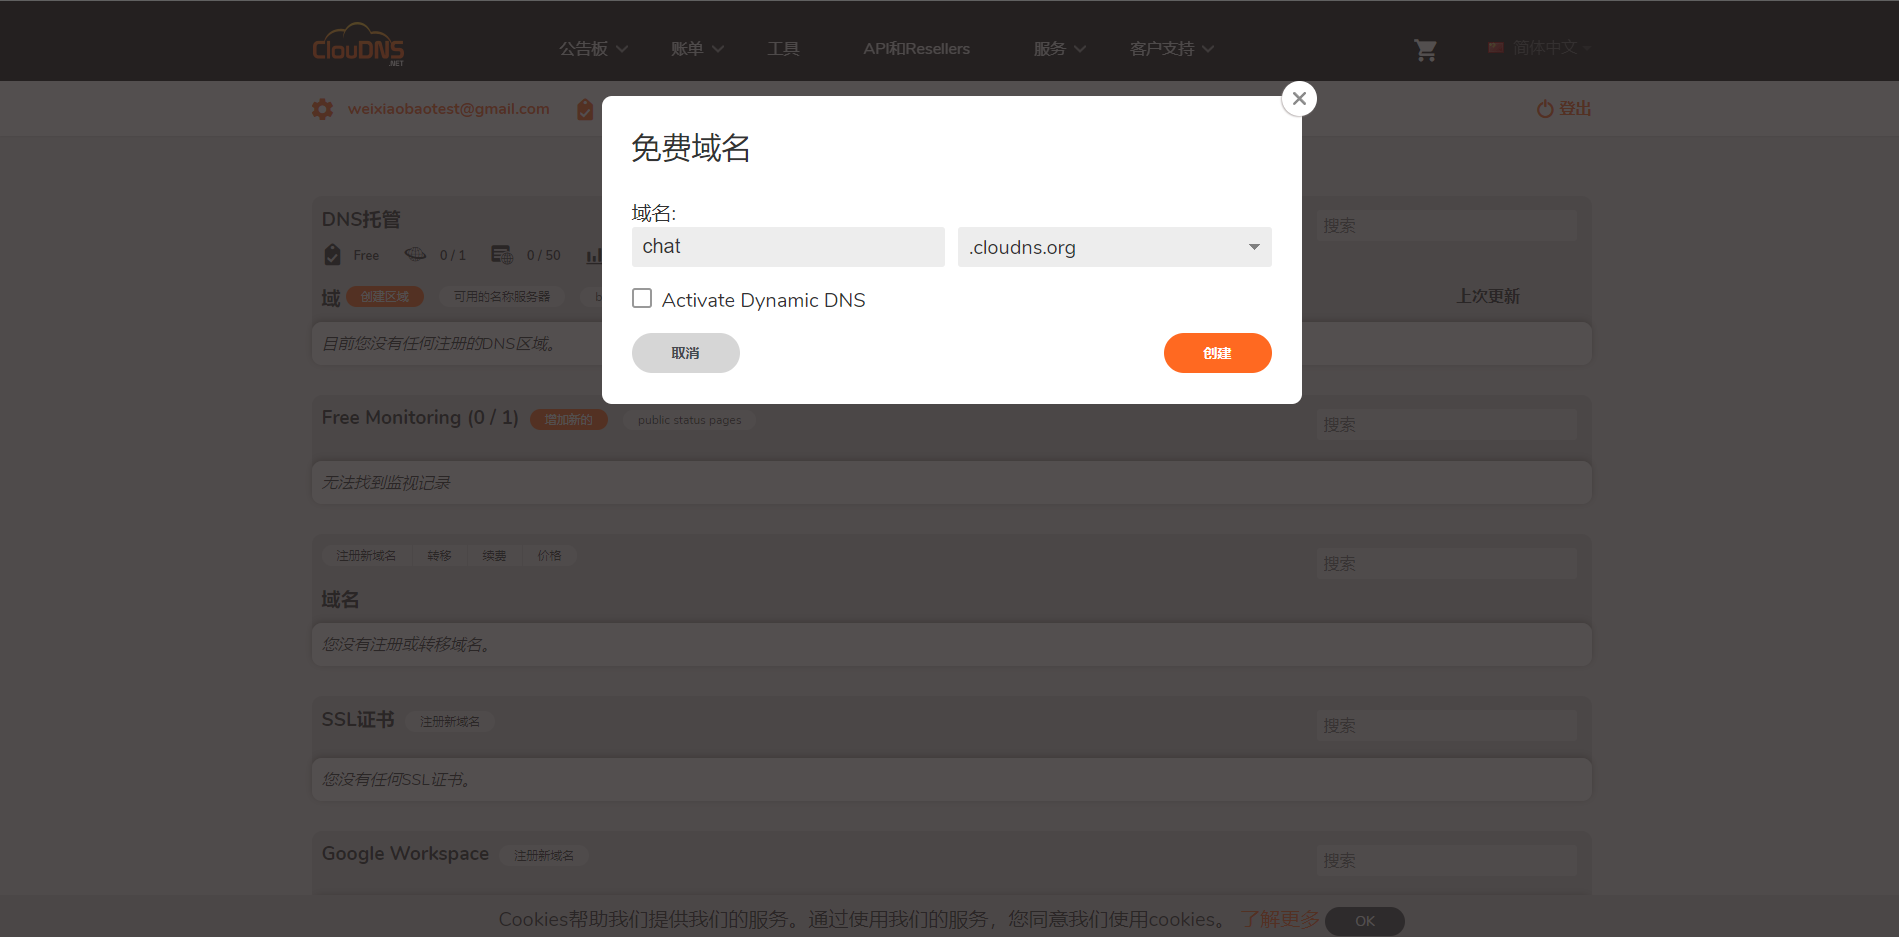Image resolution: width=1899 pixels, height=937 pixels.
Task: Click the 域名 section search box
Action: point(1446,564)
